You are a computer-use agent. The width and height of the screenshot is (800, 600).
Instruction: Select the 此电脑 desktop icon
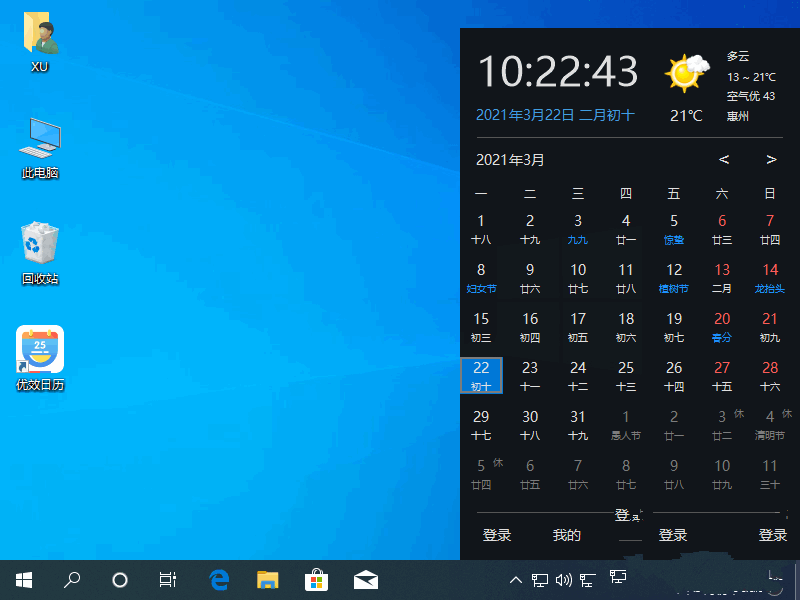pyautogui.click(x=40, y=148)
